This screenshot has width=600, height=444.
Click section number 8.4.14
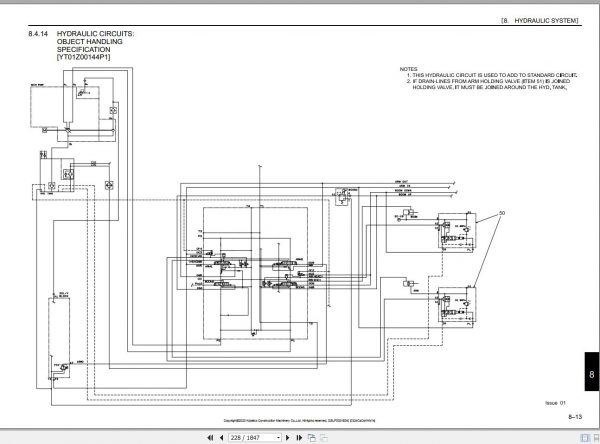click(38, 34)
